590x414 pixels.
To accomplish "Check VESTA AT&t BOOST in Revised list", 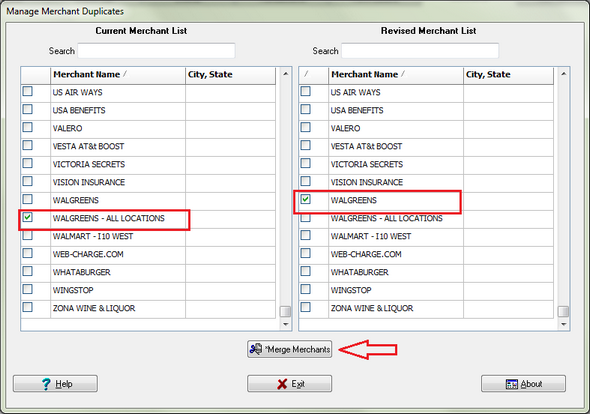I will (x=306, y=145).
